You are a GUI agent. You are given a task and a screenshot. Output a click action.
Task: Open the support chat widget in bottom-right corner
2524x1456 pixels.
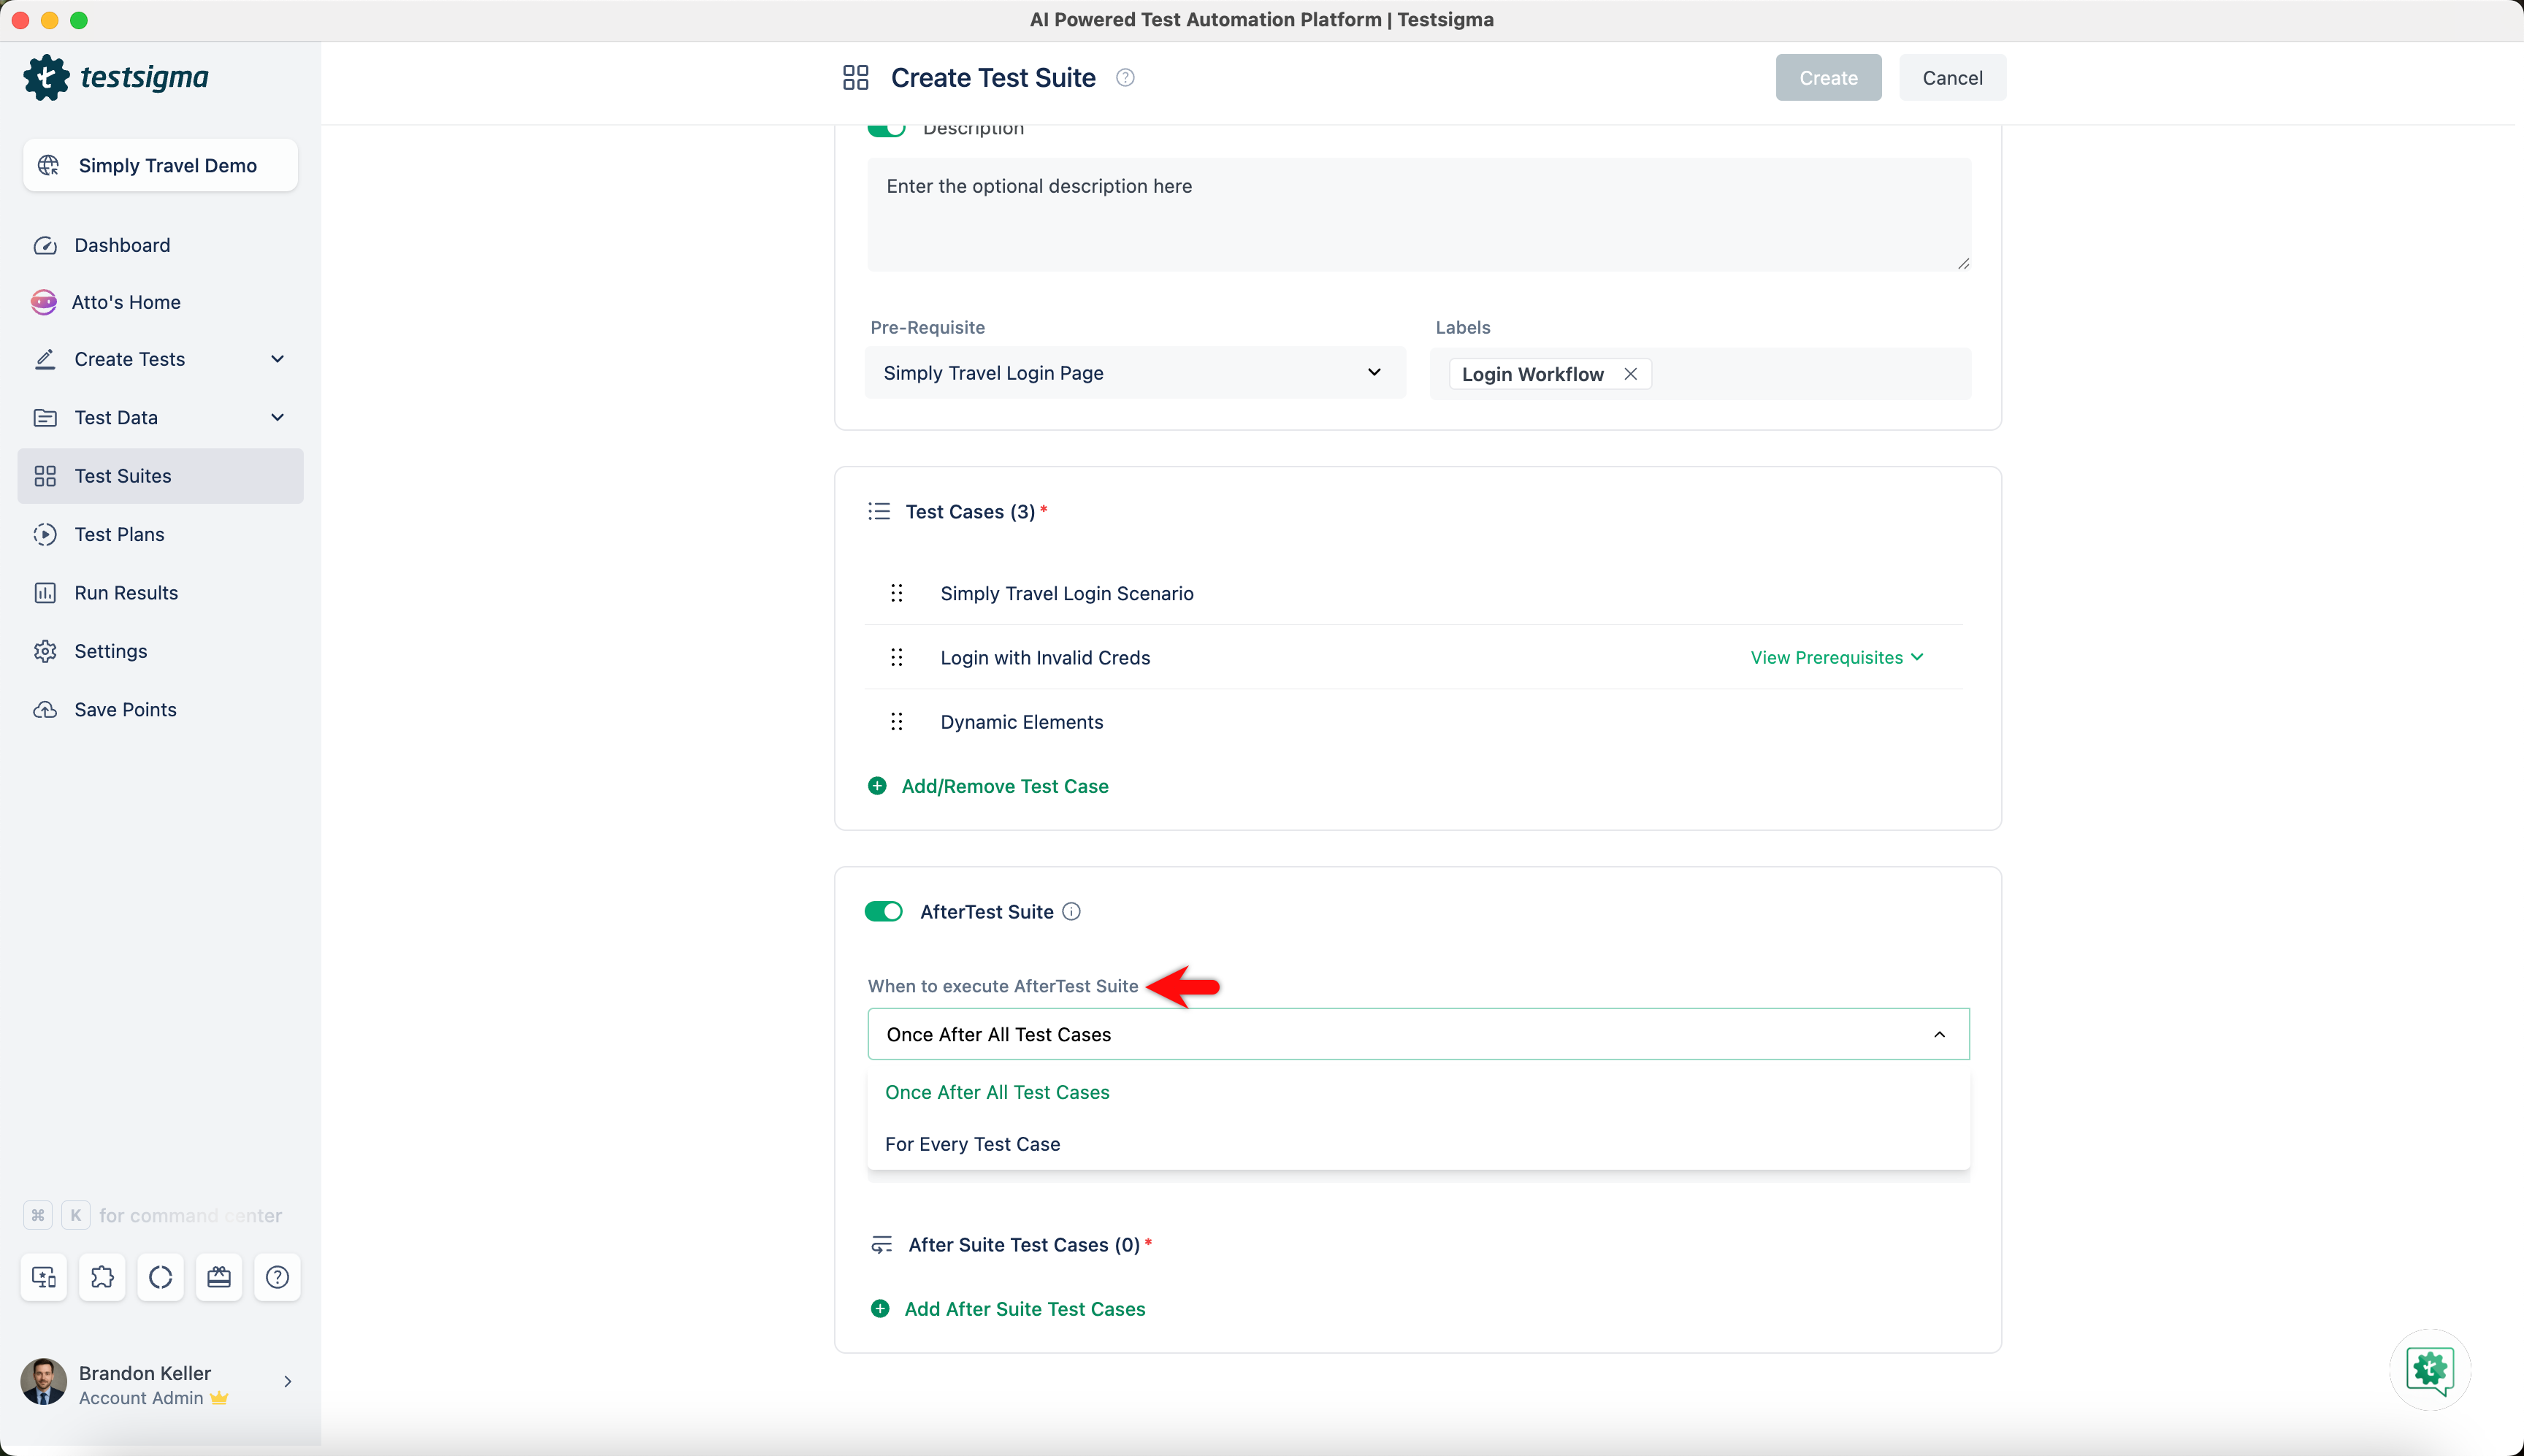point(2428,1370)
